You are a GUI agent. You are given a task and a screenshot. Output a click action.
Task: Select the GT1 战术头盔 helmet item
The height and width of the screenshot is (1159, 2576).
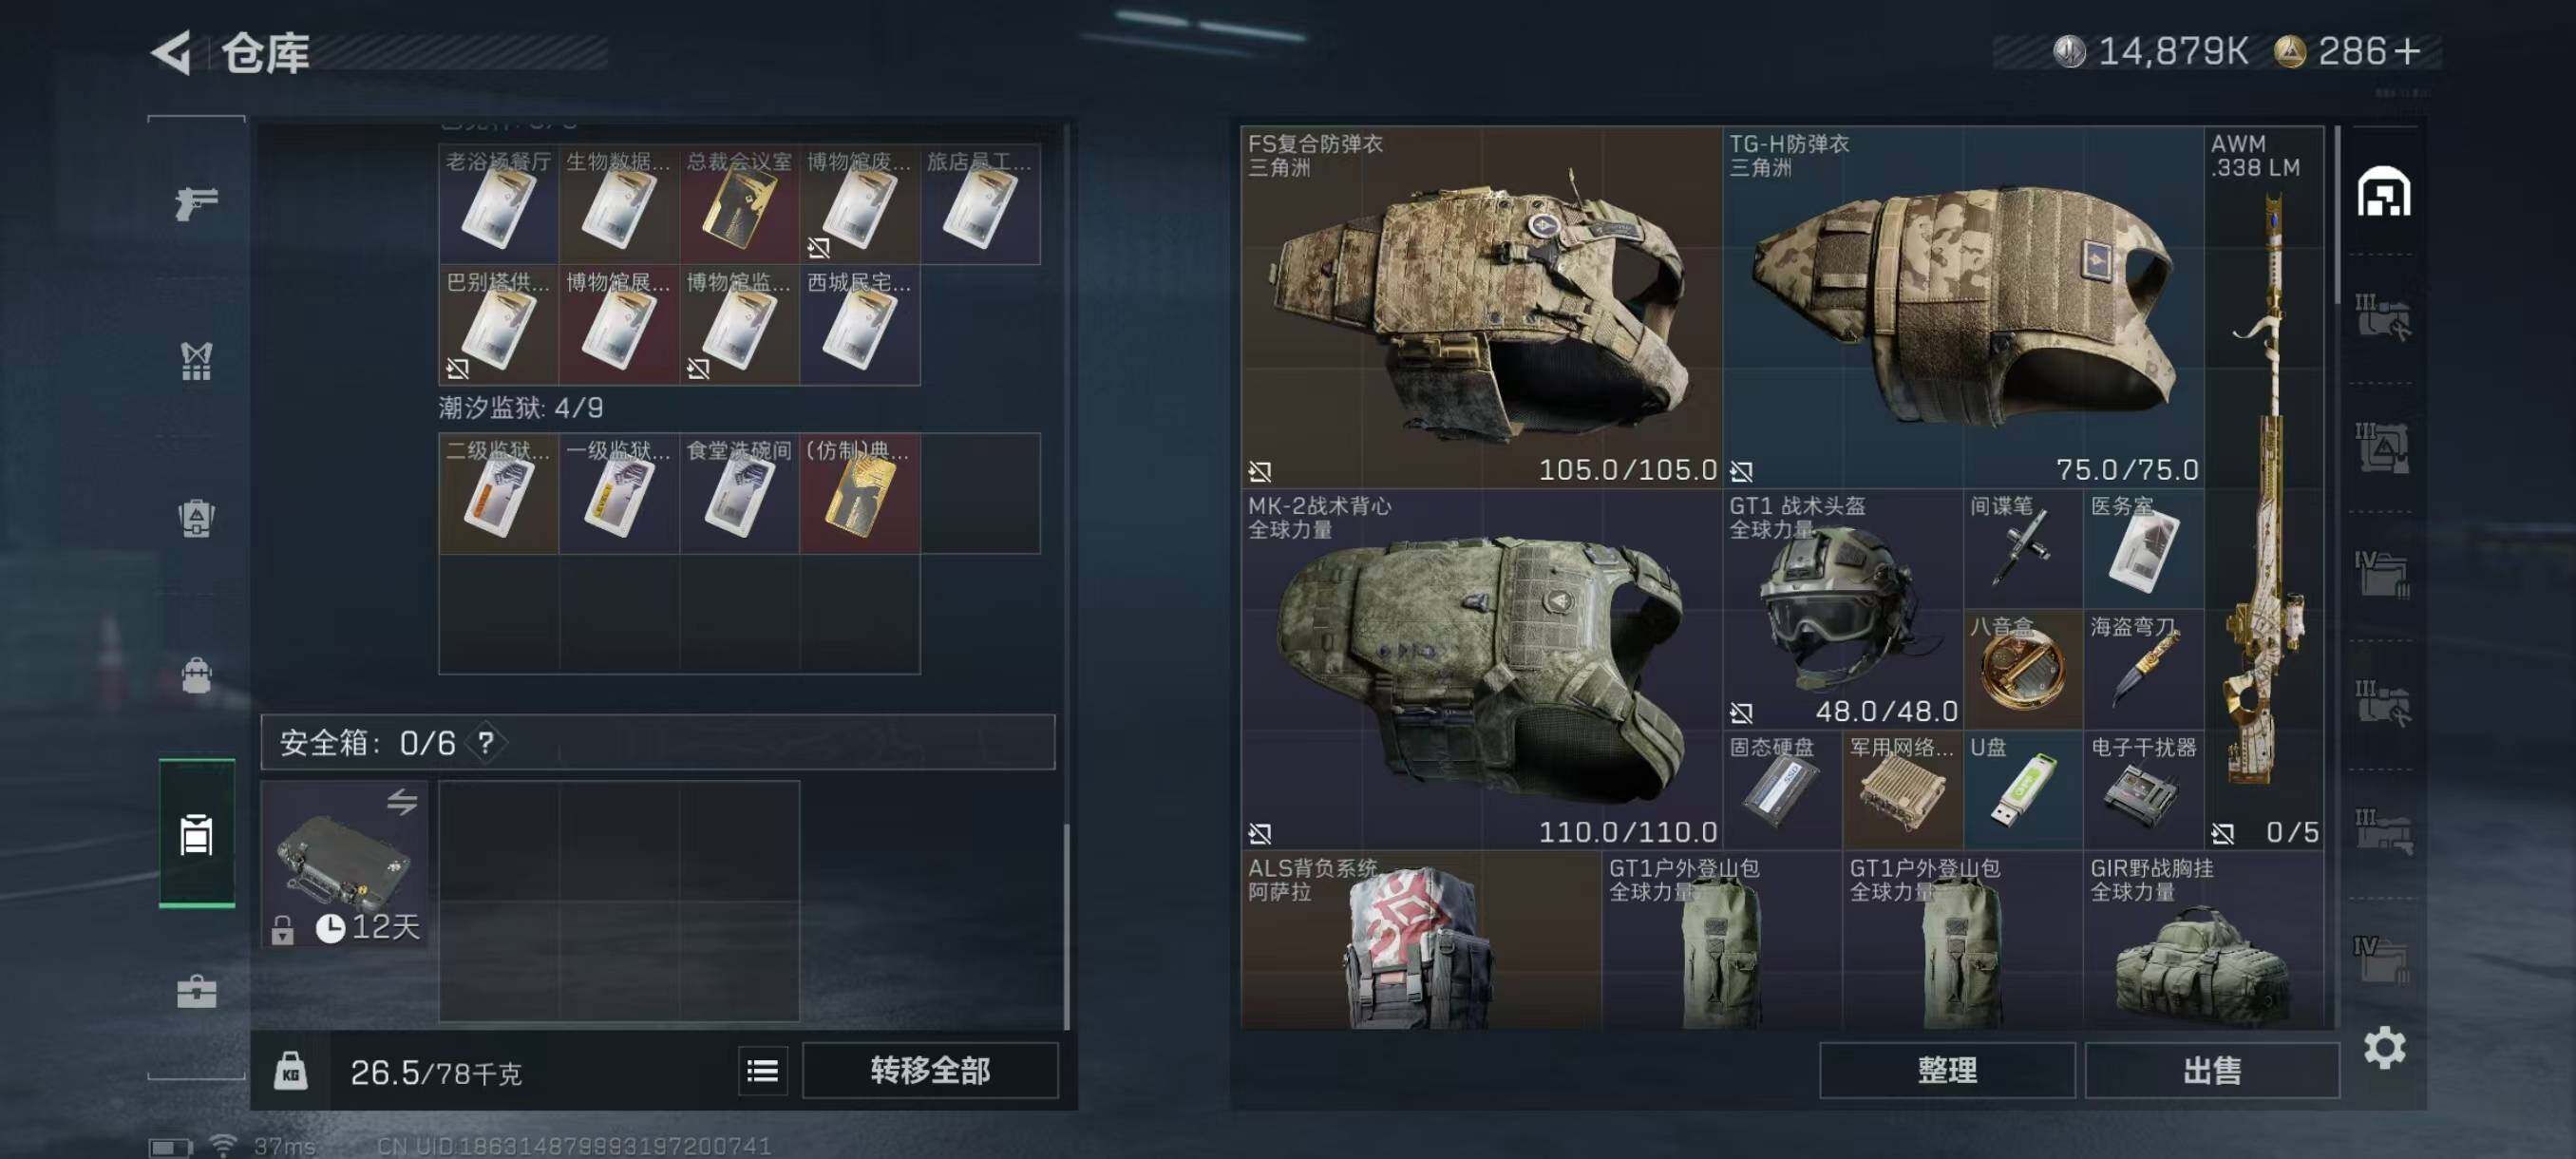point(1843,609)
